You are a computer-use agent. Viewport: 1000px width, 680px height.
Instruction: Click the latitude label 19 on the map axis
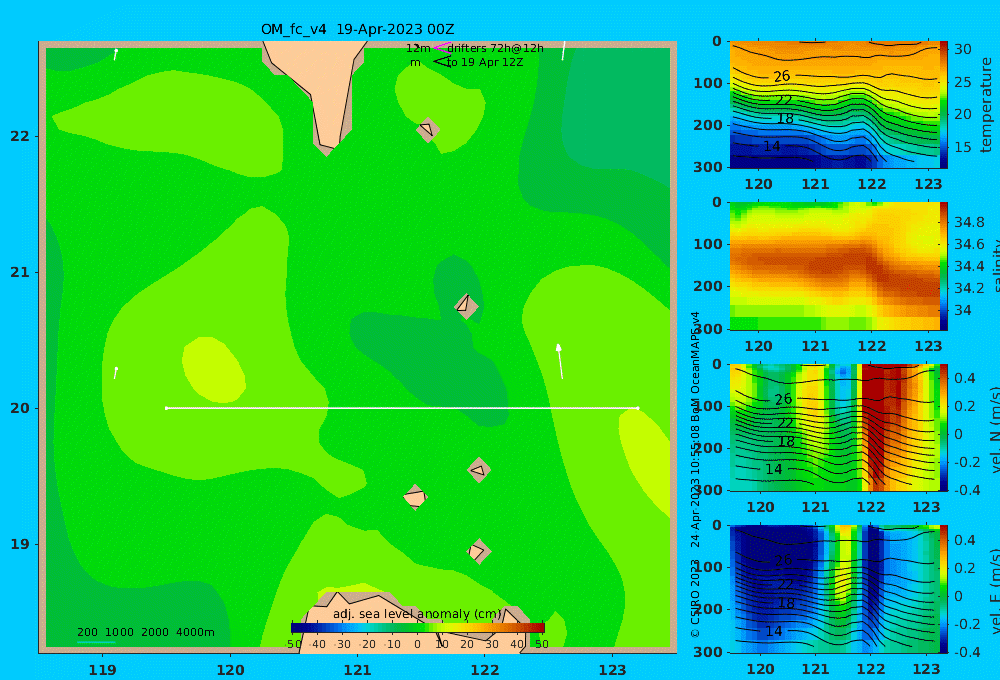[20, 544]
